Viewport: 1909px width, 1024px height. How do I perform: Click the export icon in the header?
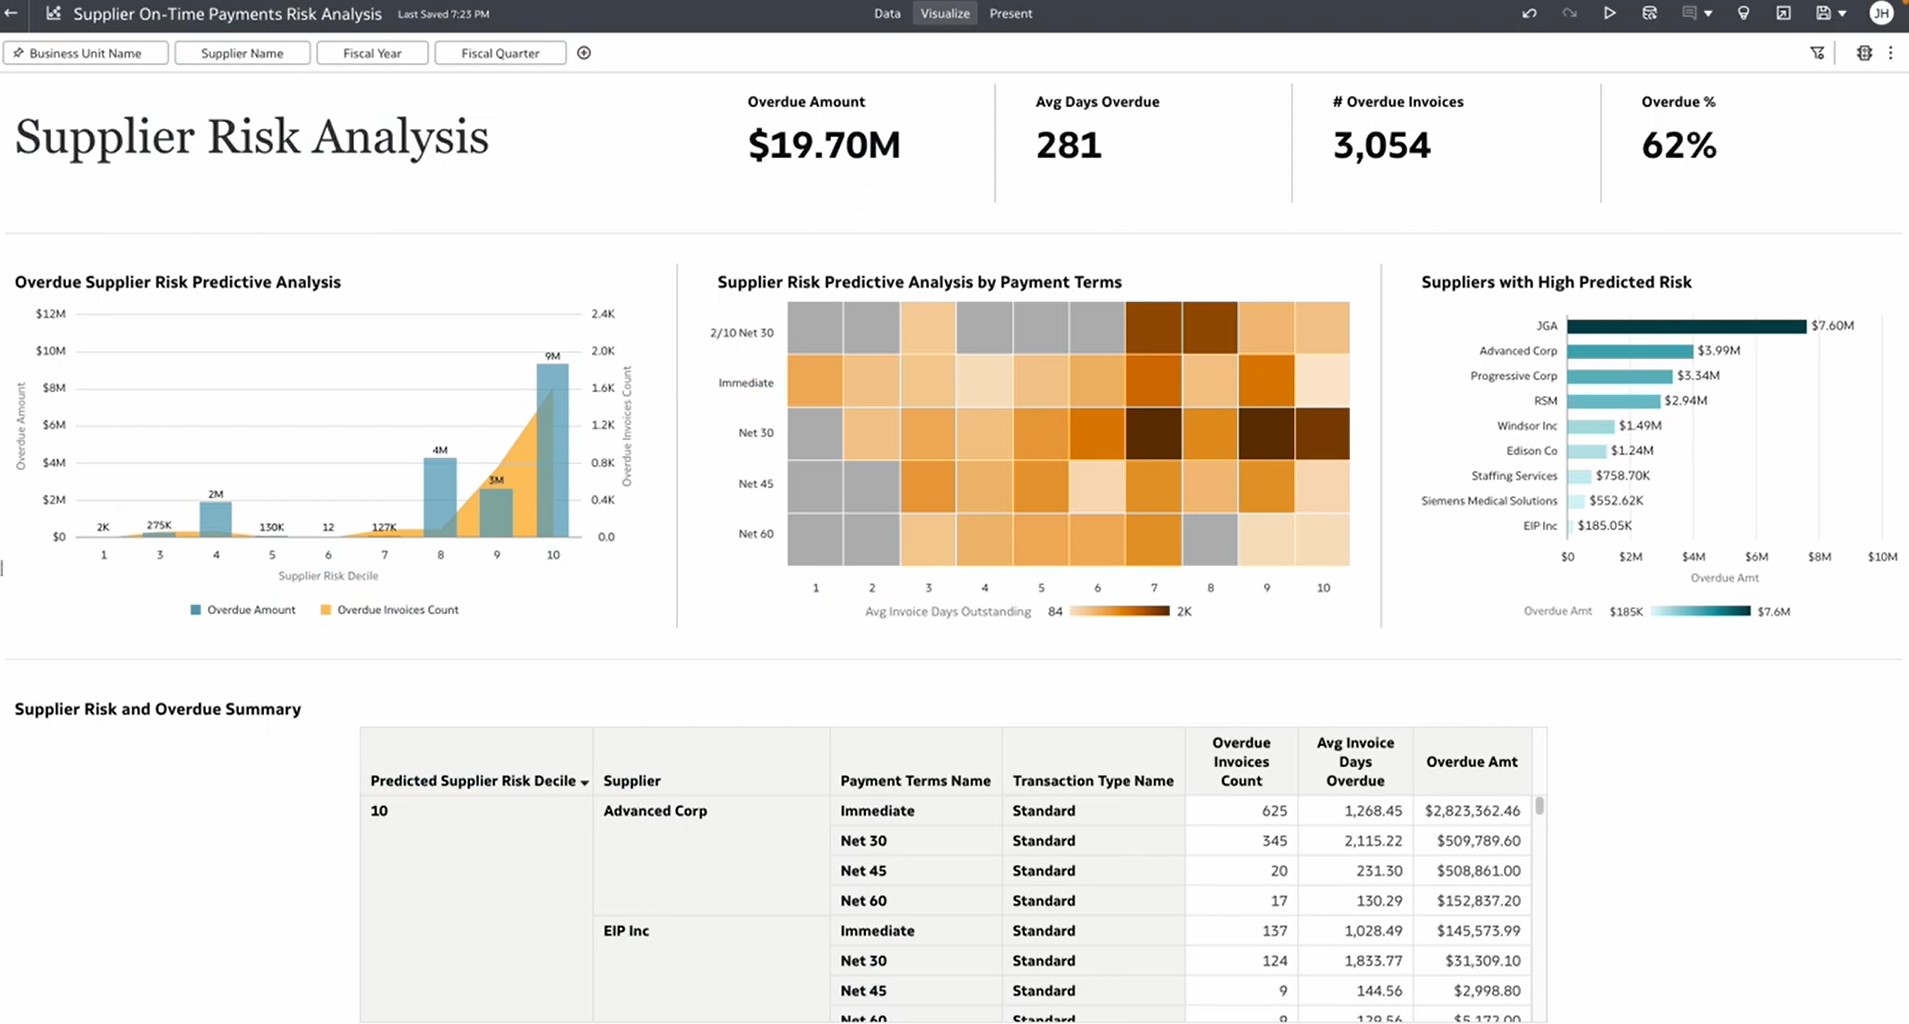[1783, 14]
